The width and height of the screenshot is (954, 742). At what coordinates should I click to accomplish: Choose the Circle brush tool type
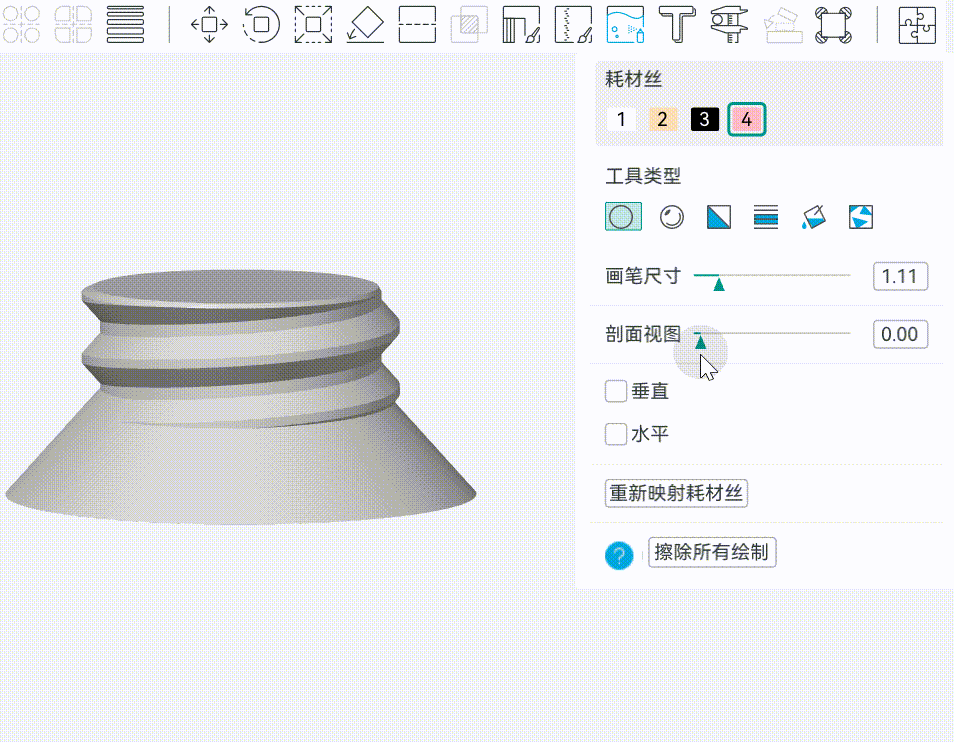tap(623, 217)
